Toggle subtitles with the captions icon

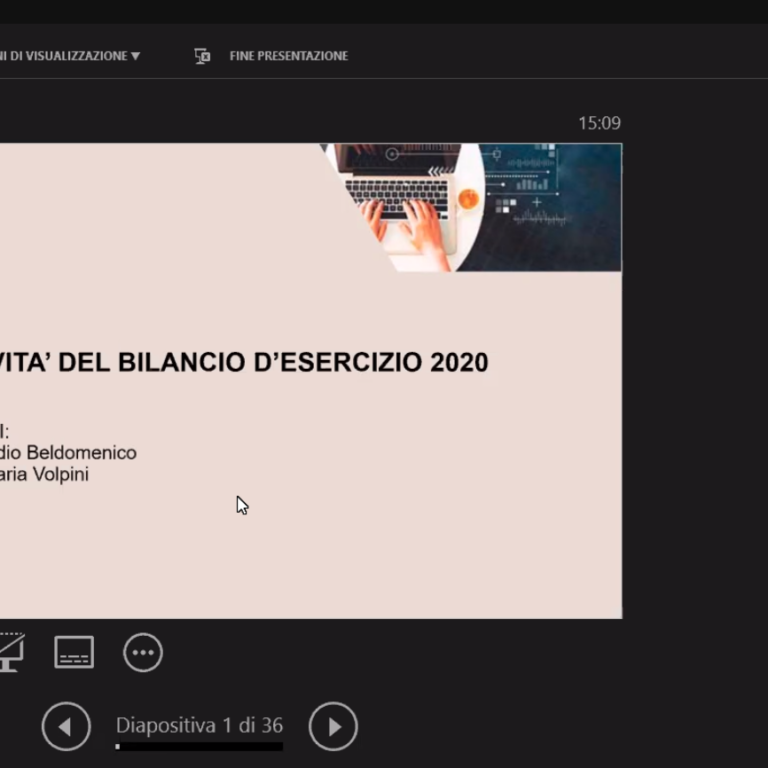pos(74,652)
